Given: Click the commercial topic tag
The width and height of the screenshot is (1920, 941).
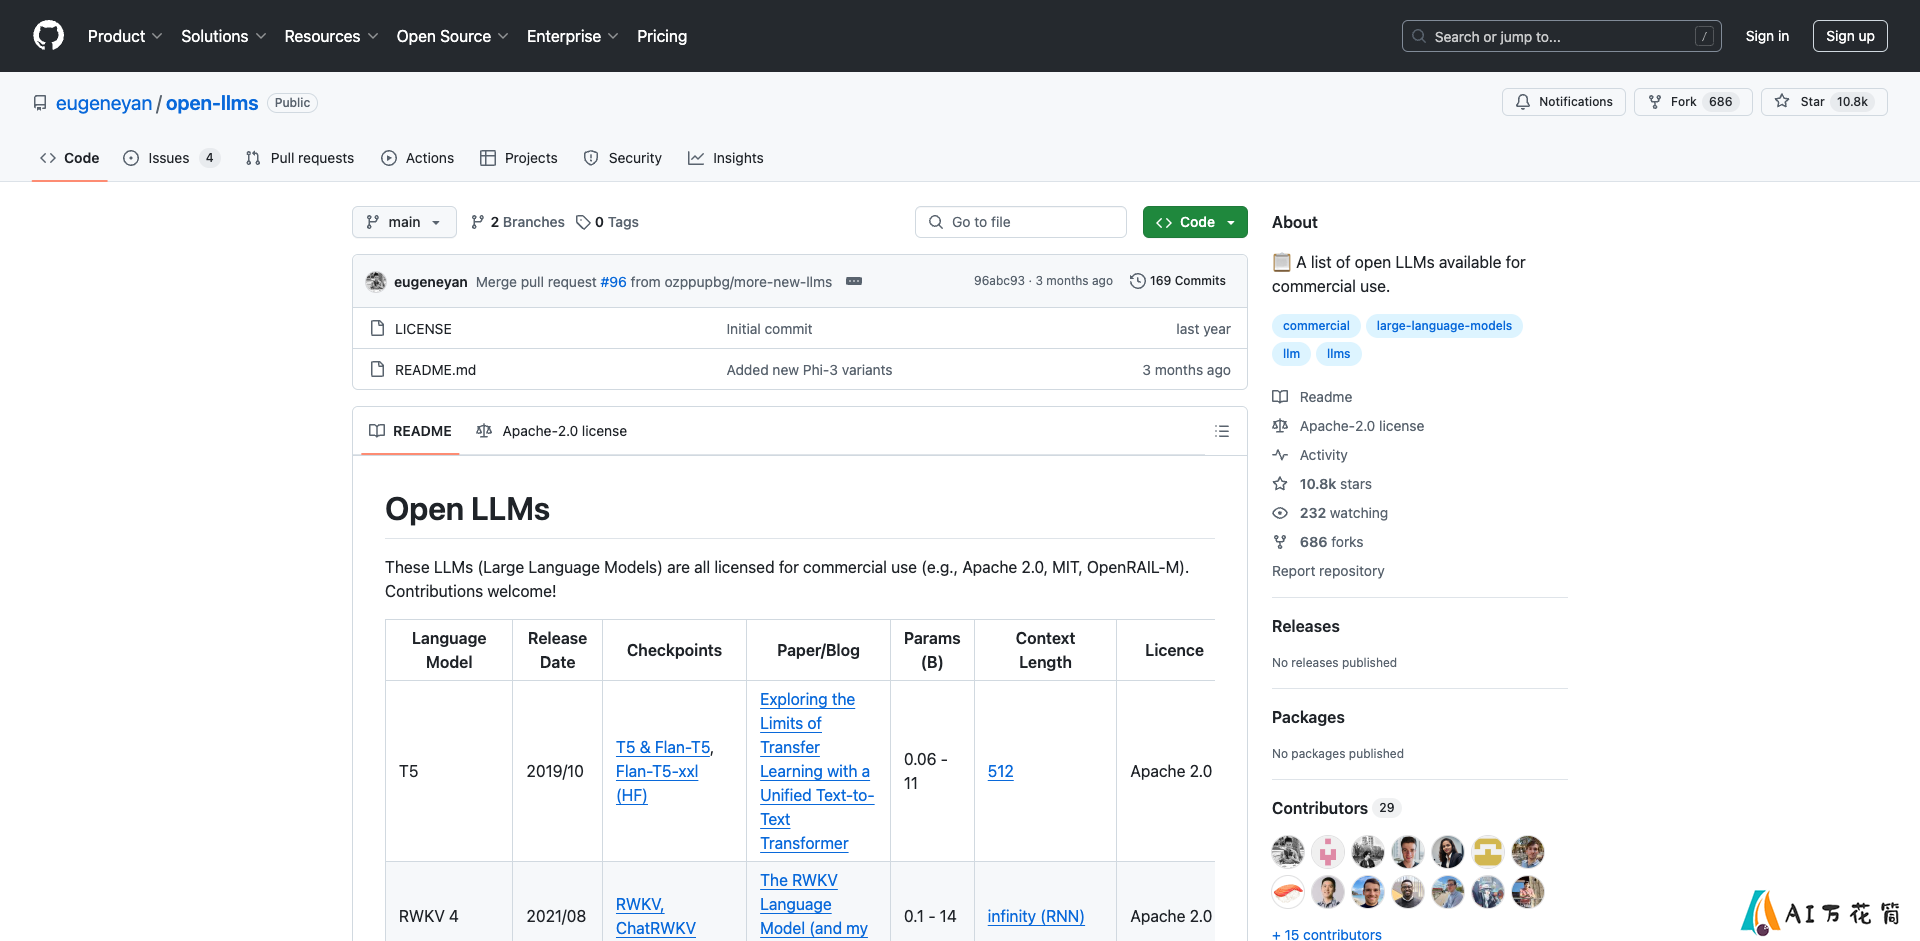Looking at the screenshot, I should (1316, 326).
